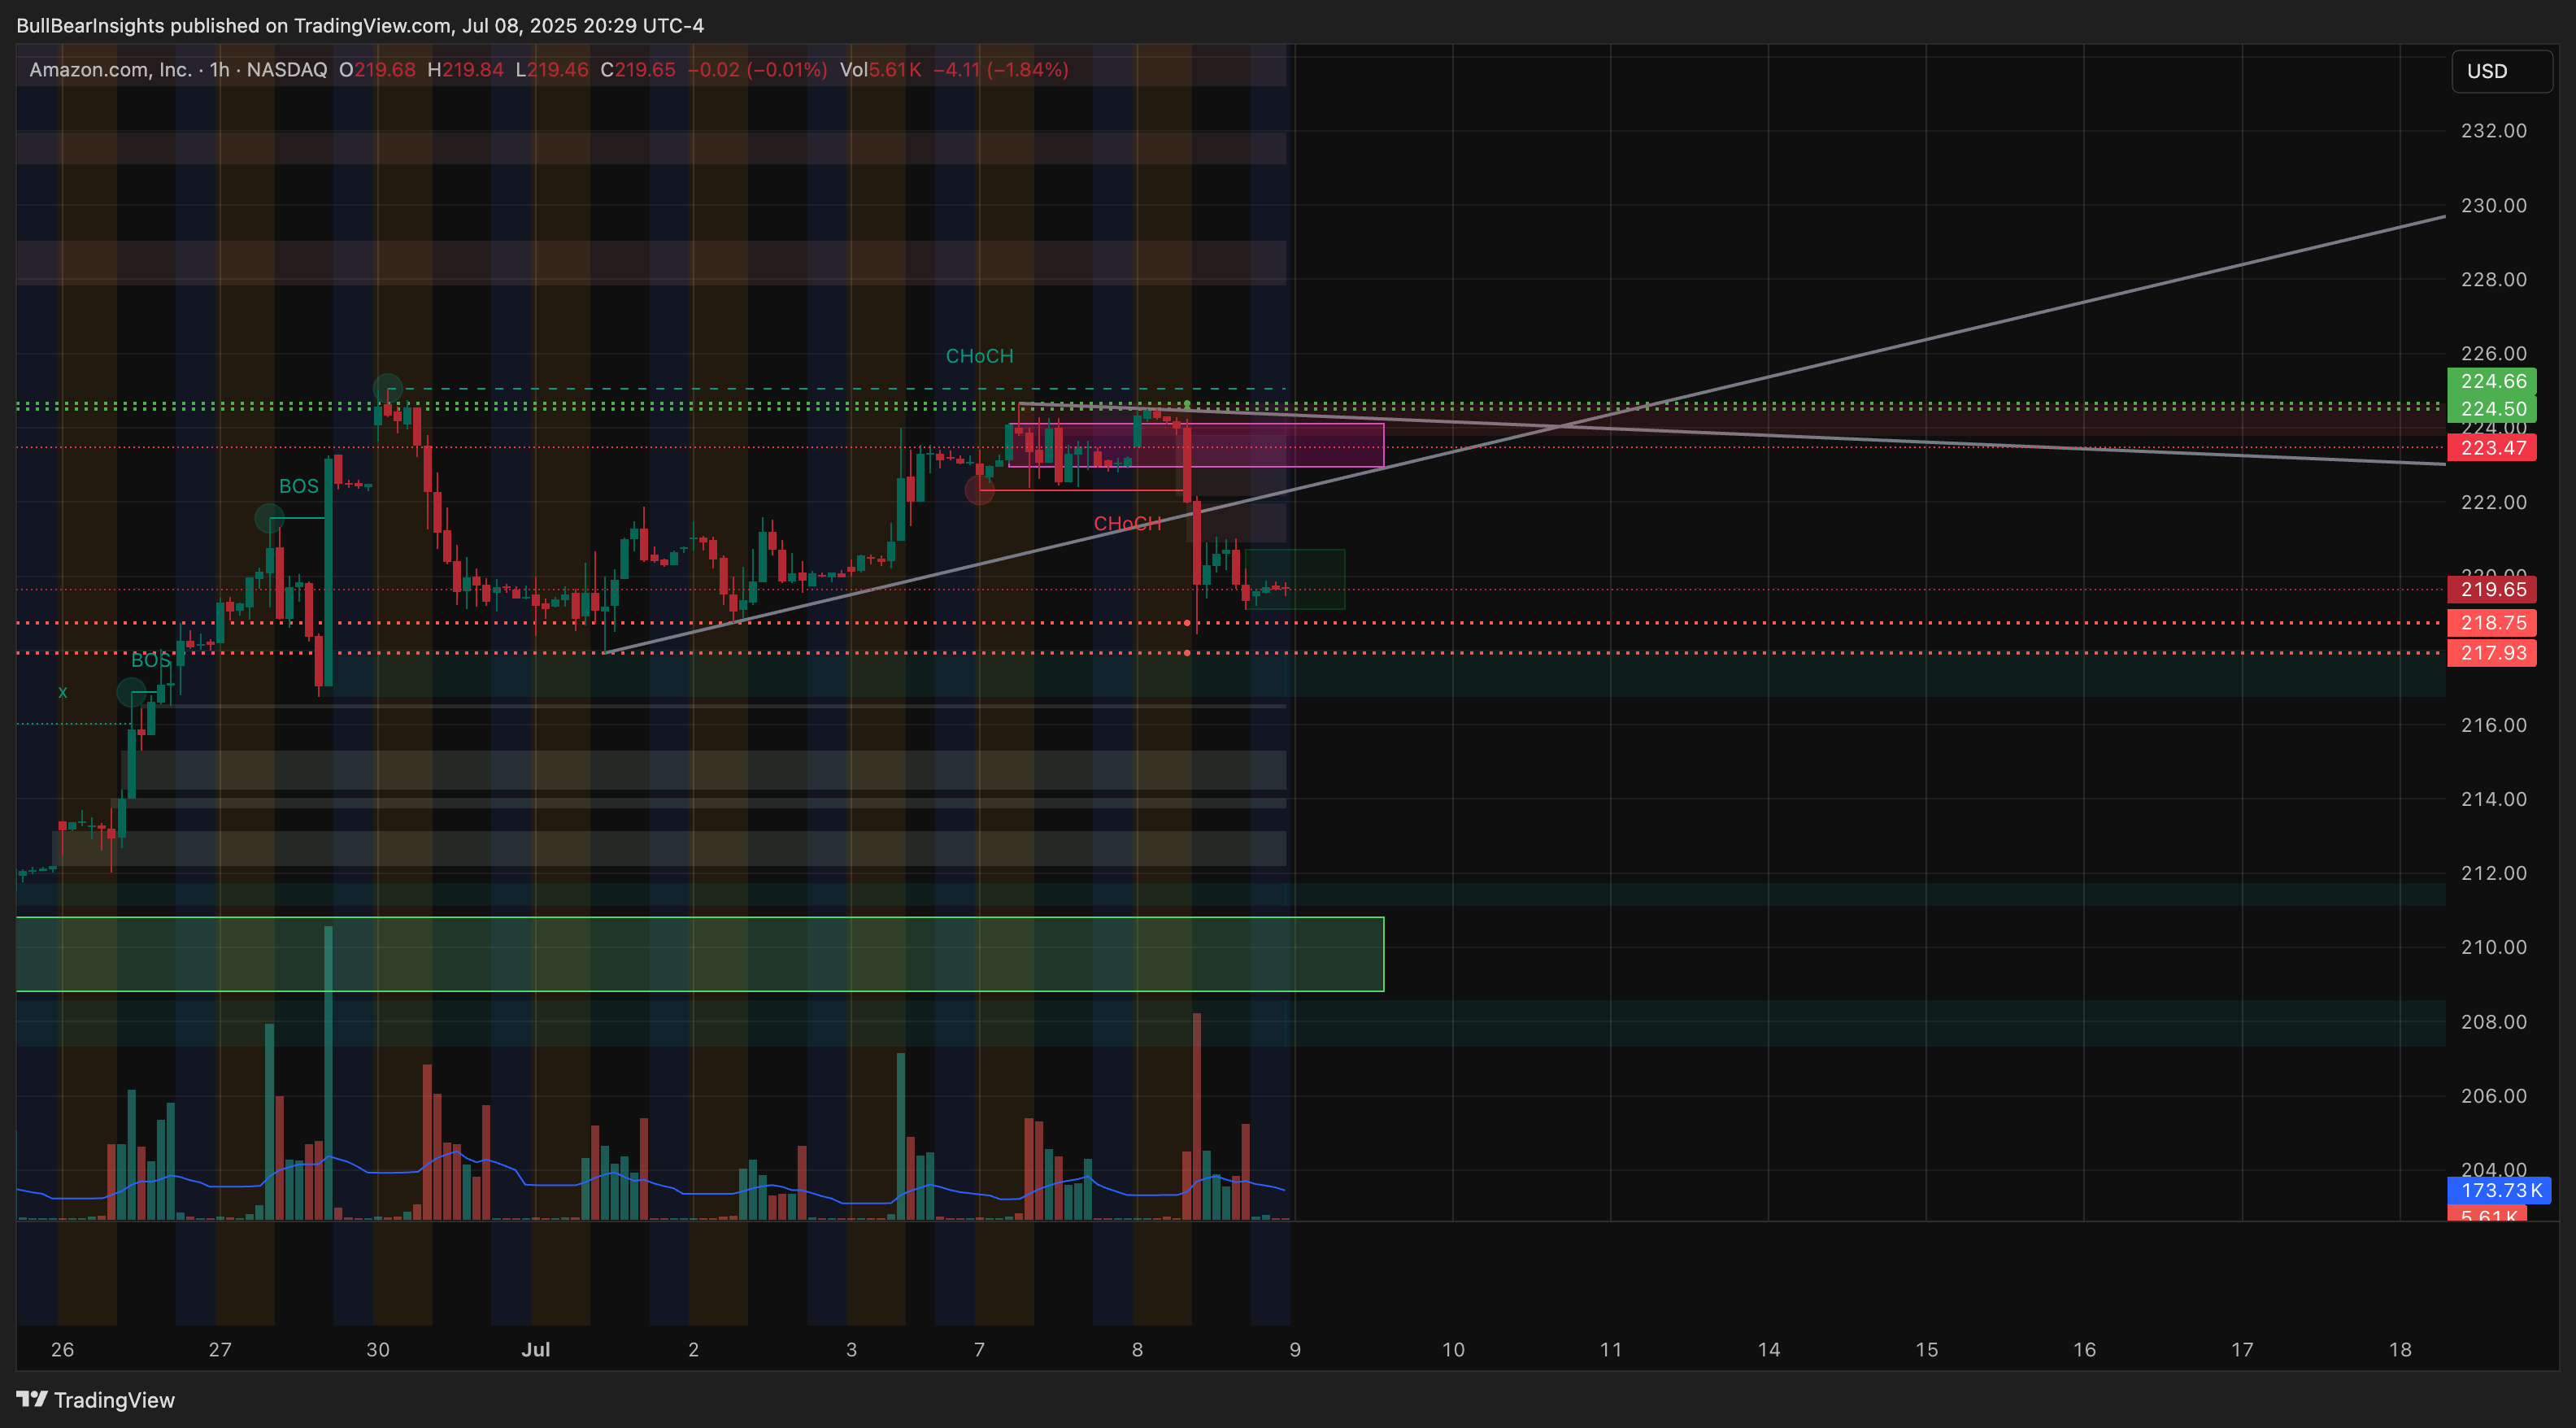Click the 14 date axis label
Screen dimensions: 2576x1428
pos(1769,1349)
